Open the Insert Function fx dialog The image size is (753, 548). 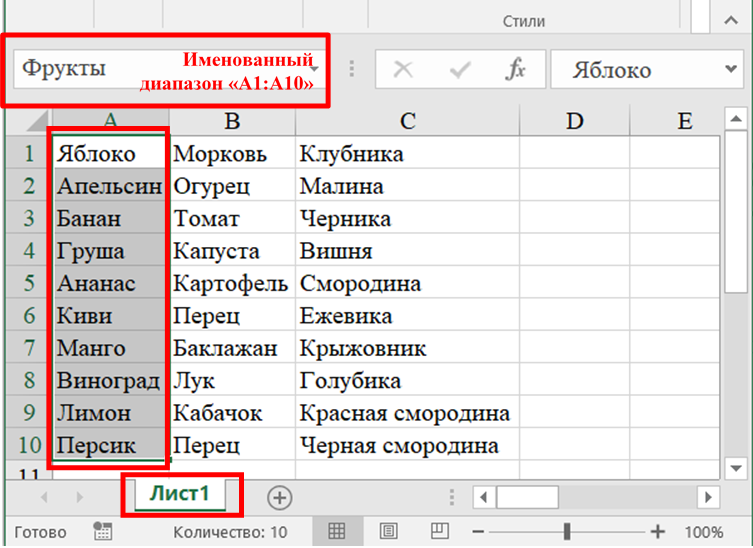pyautogui.click(x=515, y=69)
